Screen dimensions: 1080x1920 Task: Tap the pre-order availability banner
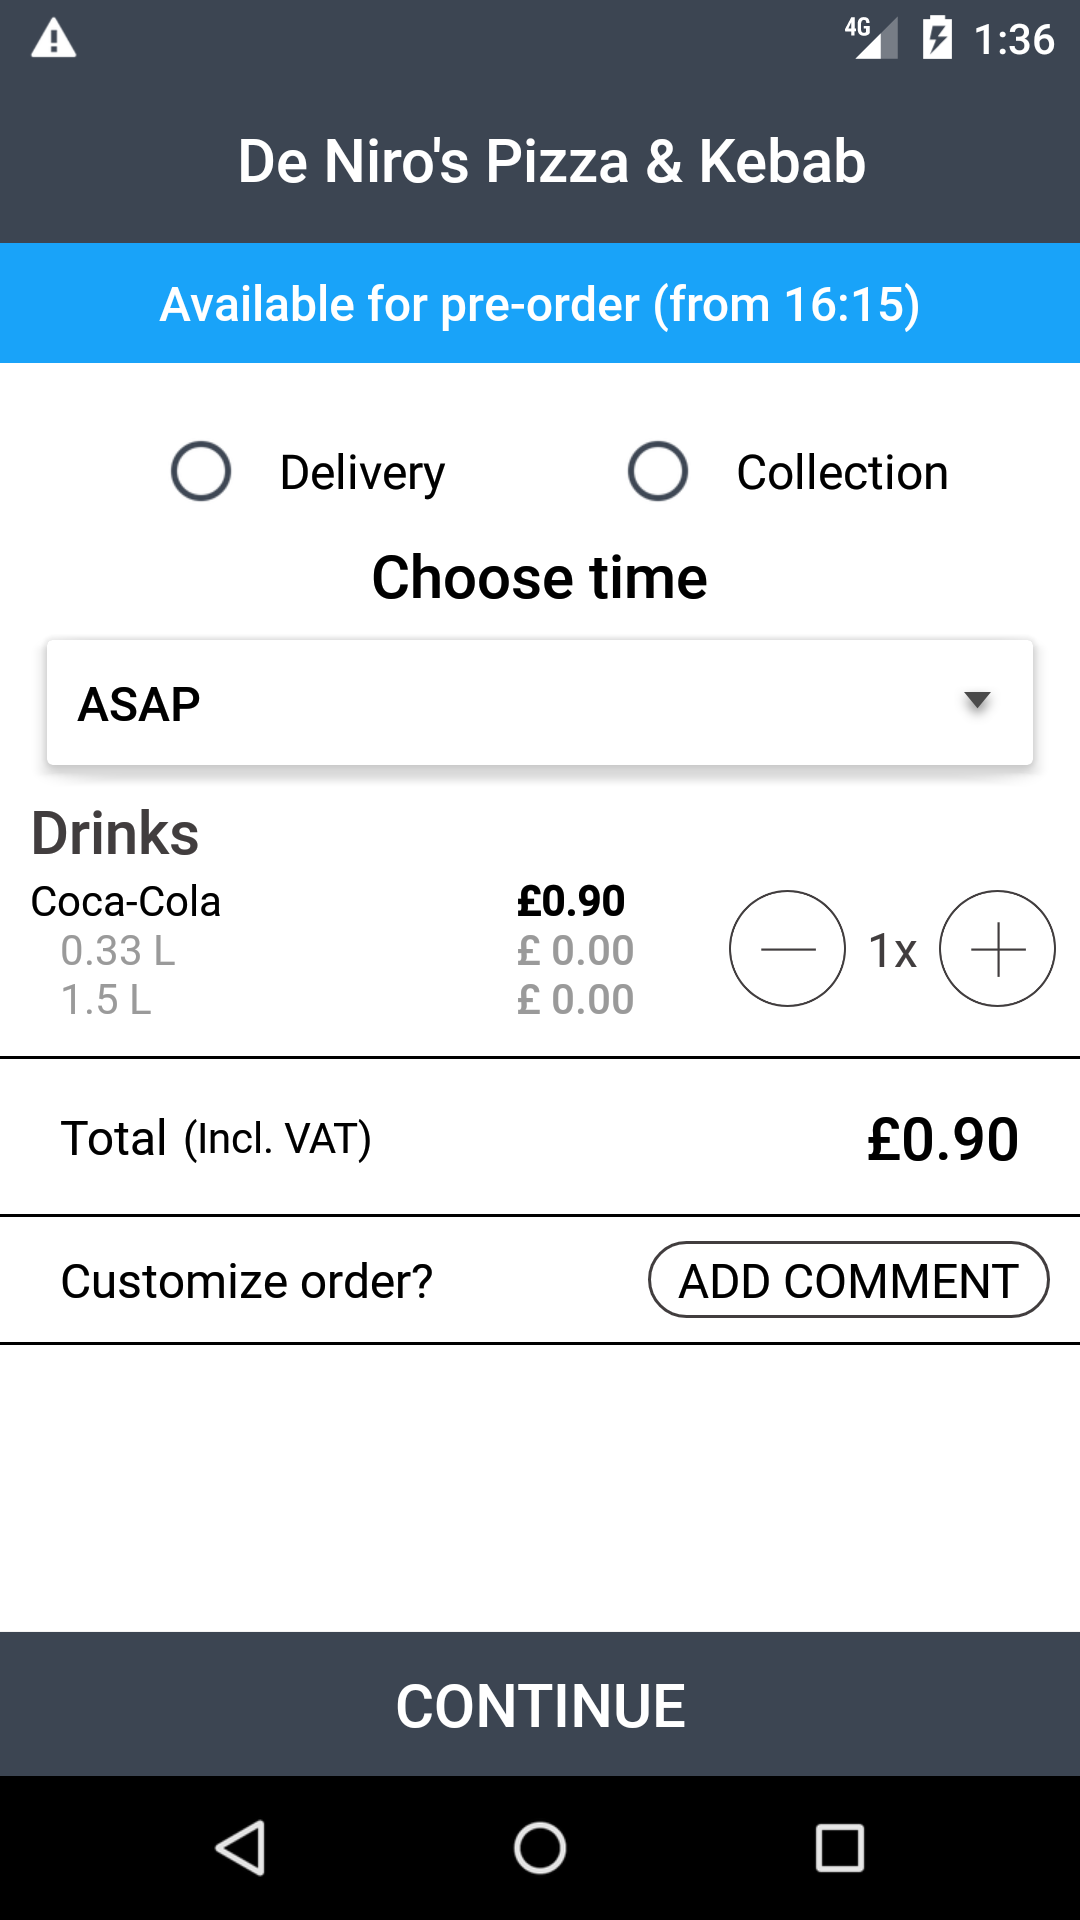(x=540, y=304)
